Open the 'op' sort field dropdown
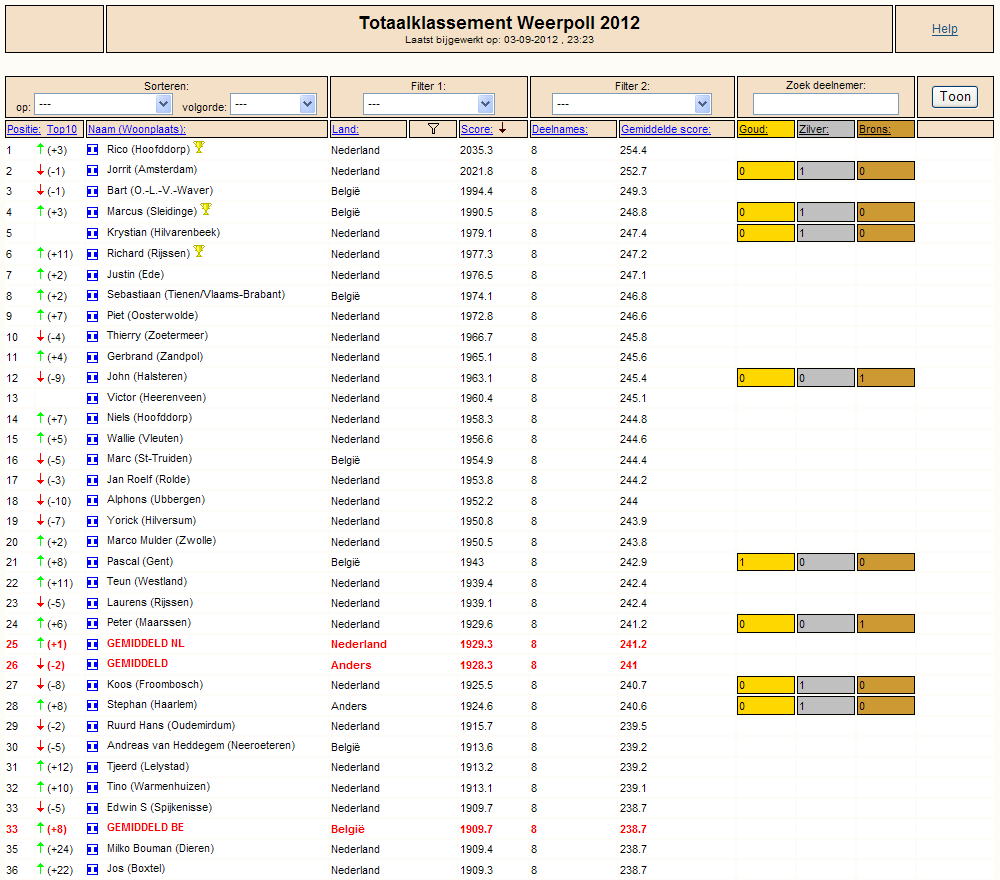1000x880 pixels. click(103, 104)
